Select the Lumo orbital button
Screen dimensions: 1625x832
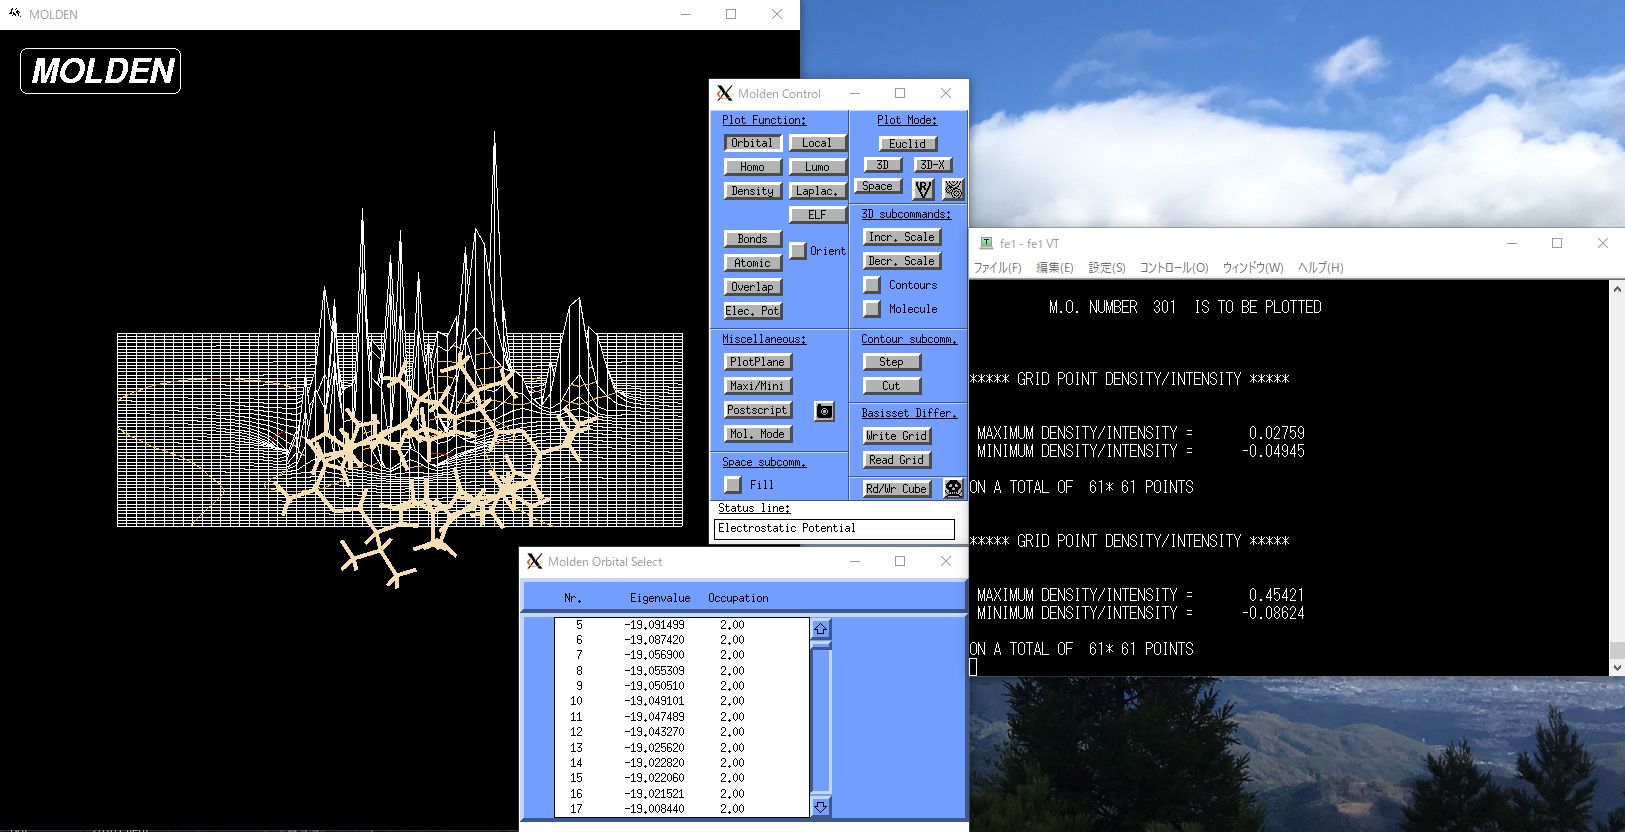[817, 167]
